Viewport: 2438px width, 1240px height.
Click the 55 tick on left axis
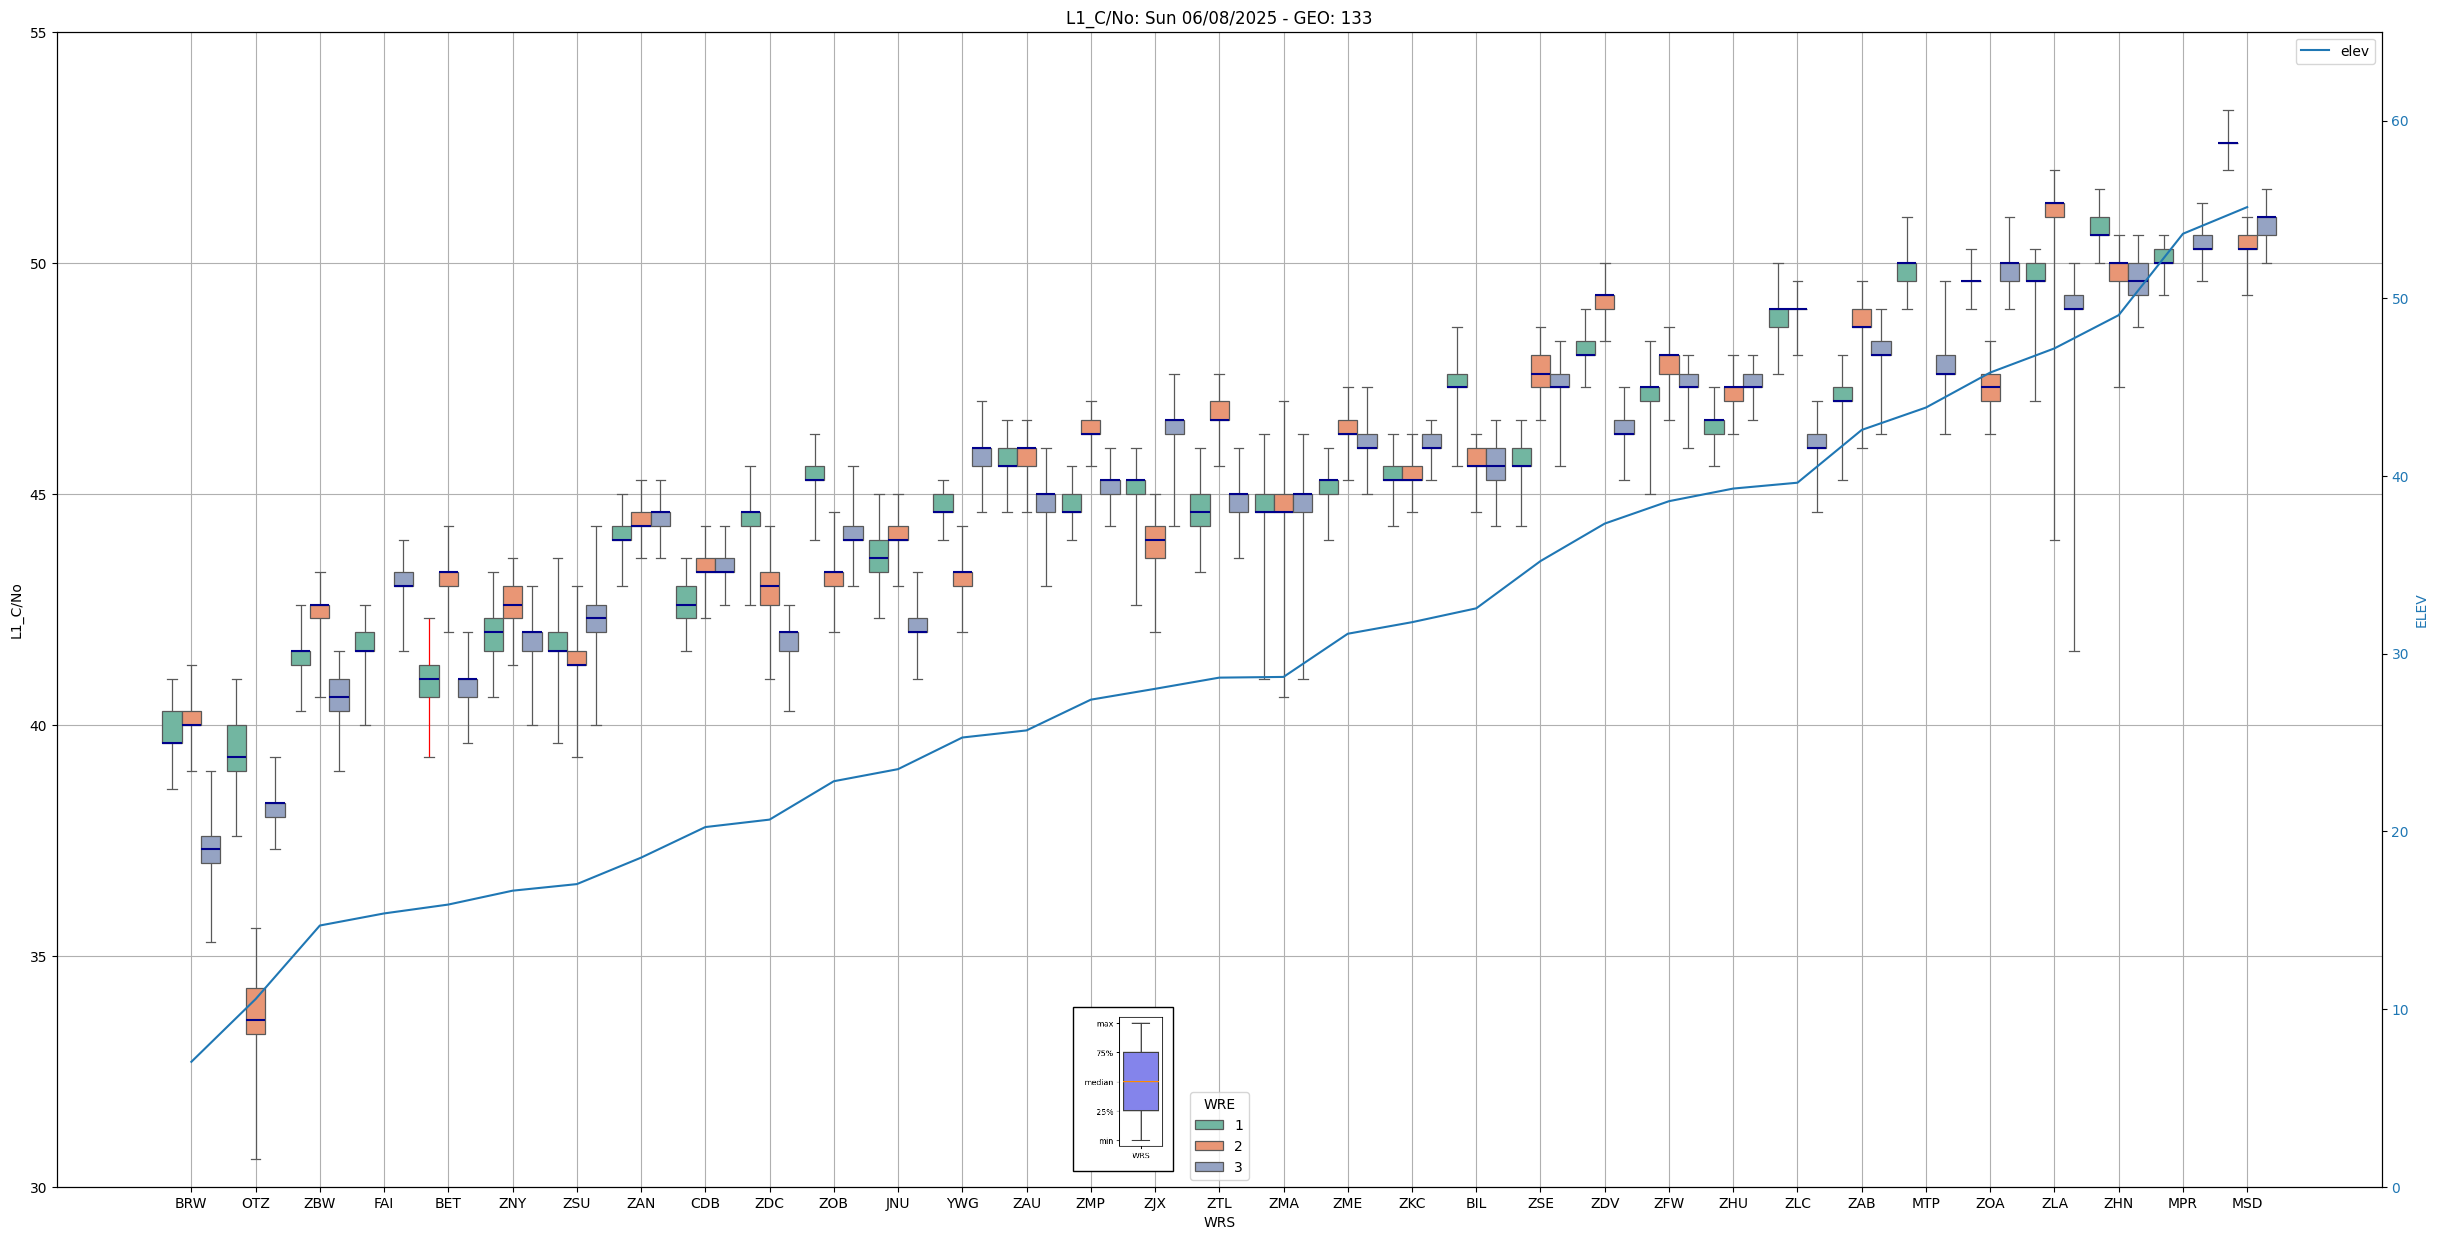(x=39, y=33)
